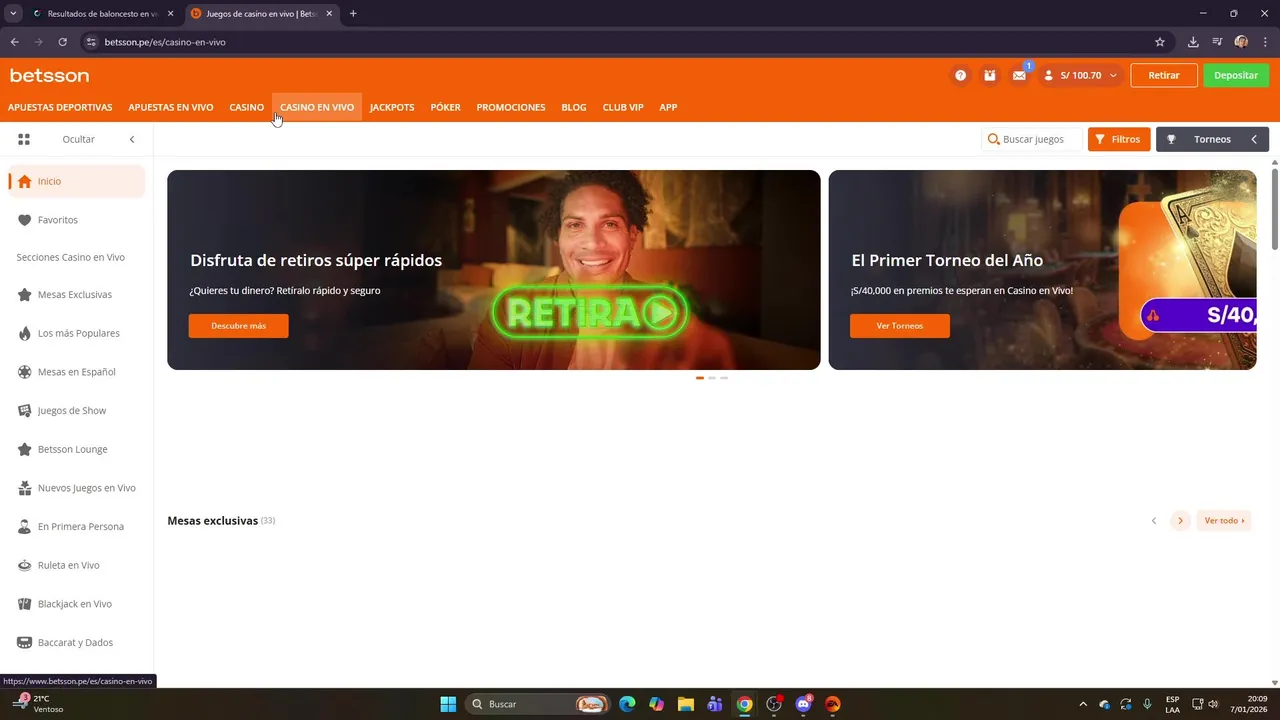Open the Club VIP page

pyautogui.click(x=623, y=107)
